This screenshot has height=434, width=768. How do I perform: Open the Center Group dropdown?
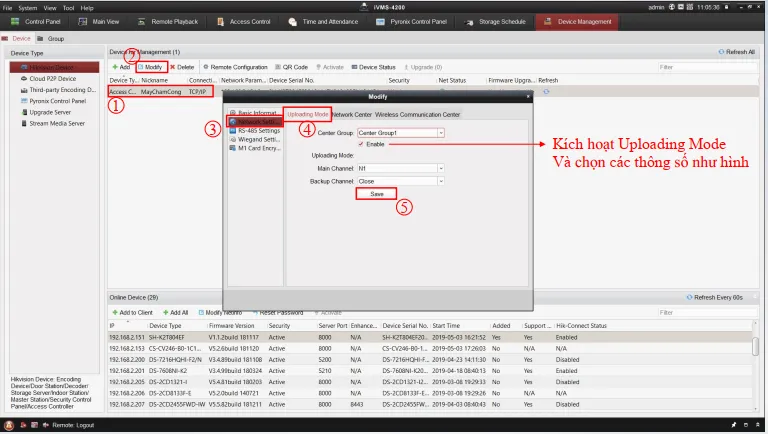click(440, 132)
